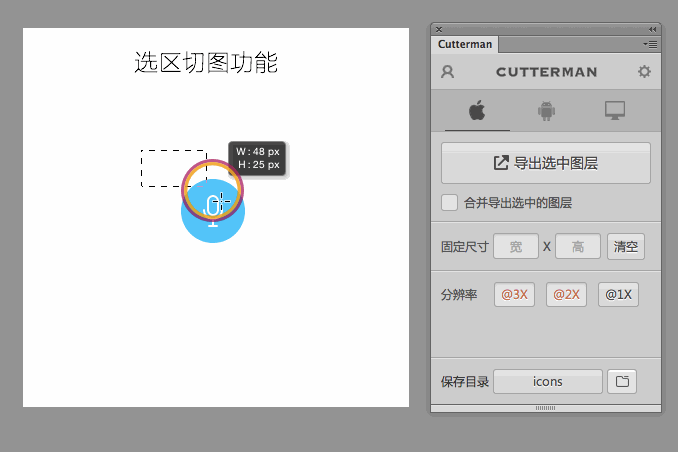Enable merge export selected layers checkbox
Image resolution: width=678 pixels, height=452 pixels.
(x=450, y=203)
